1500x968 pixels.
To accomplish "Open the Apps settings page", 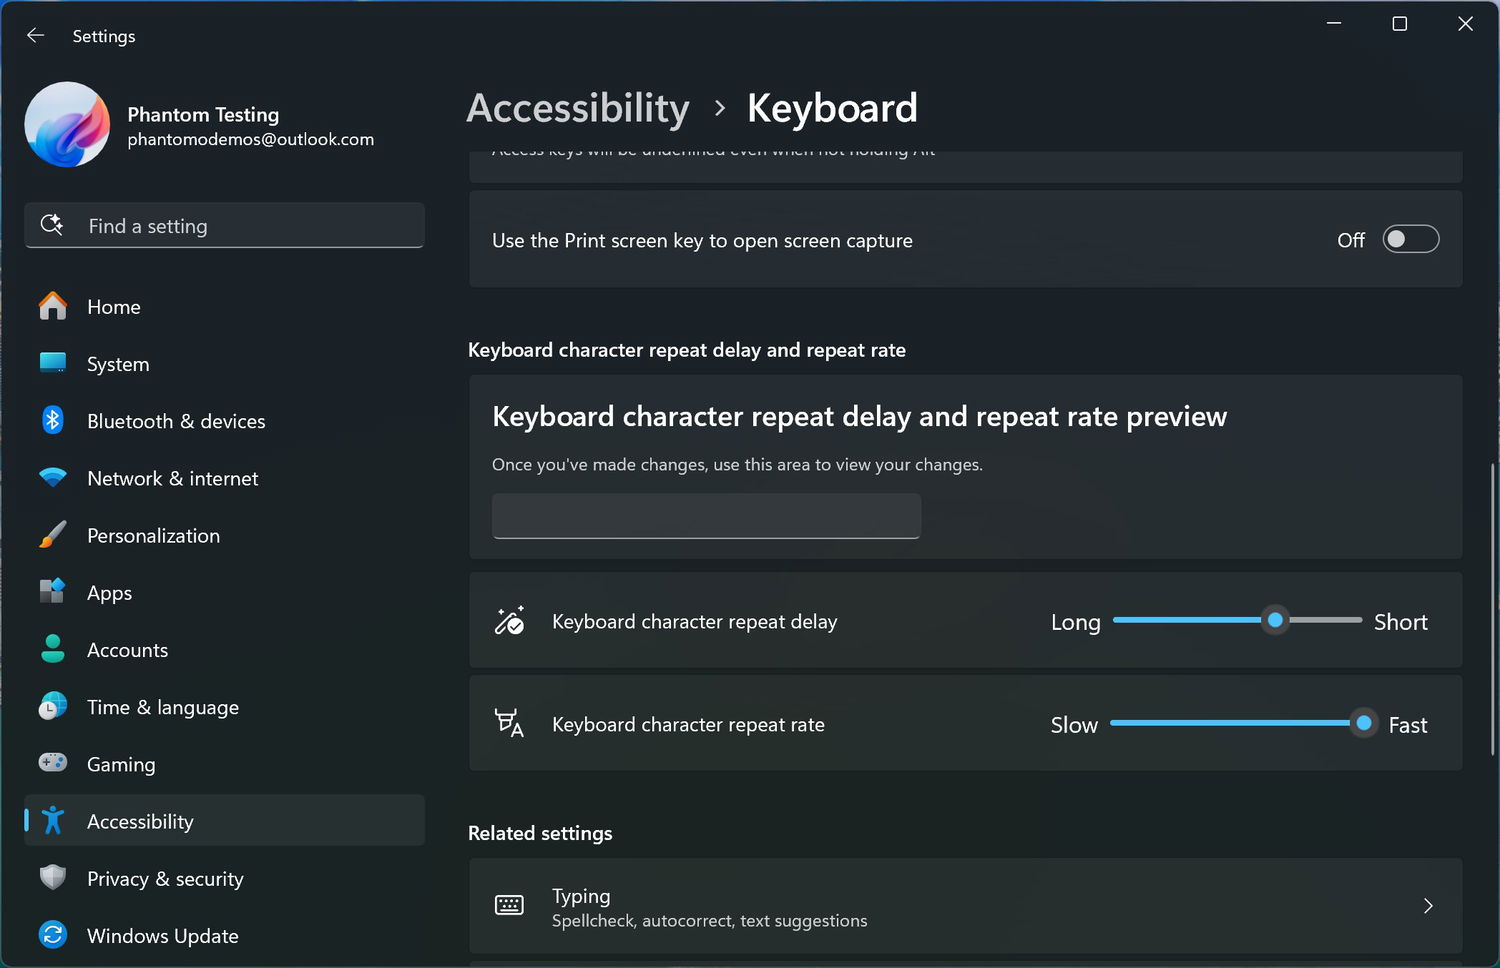I will (x=109, y=593).
